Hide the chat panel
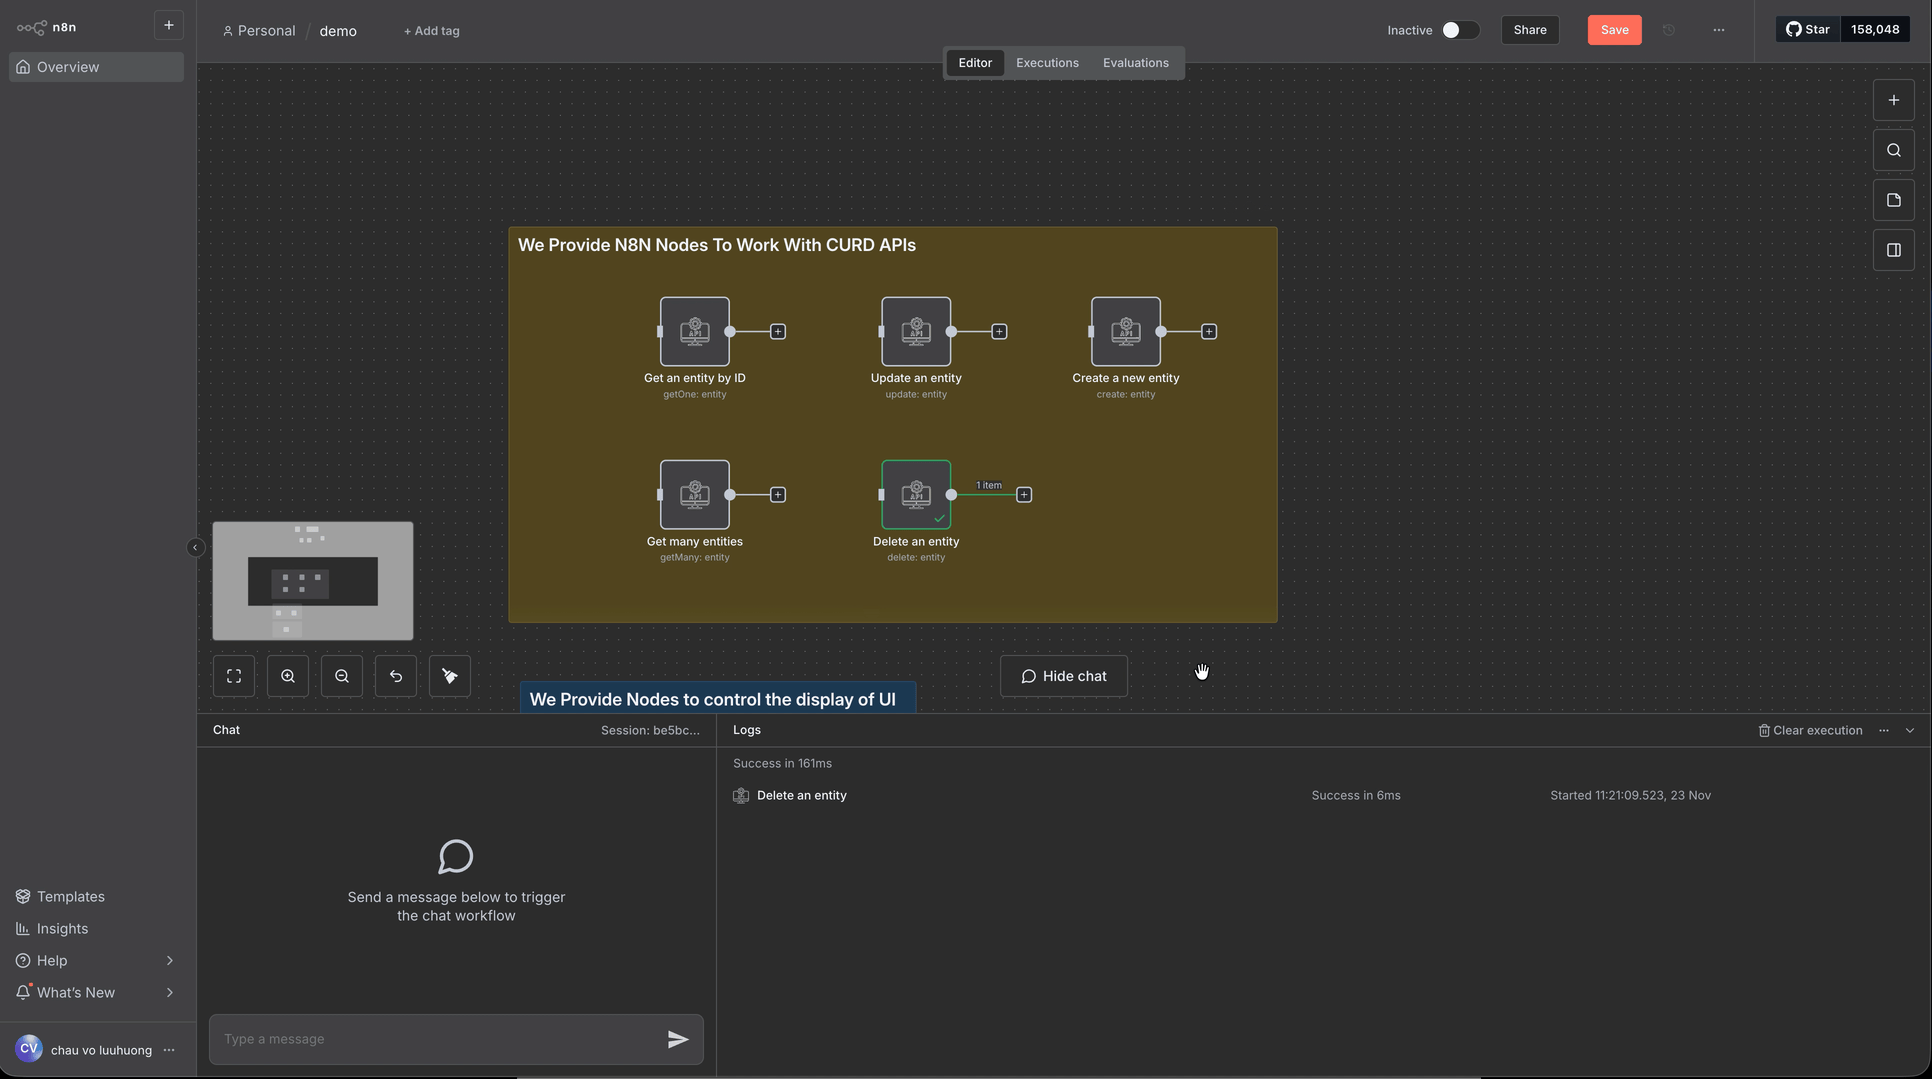 point(1063,675)
